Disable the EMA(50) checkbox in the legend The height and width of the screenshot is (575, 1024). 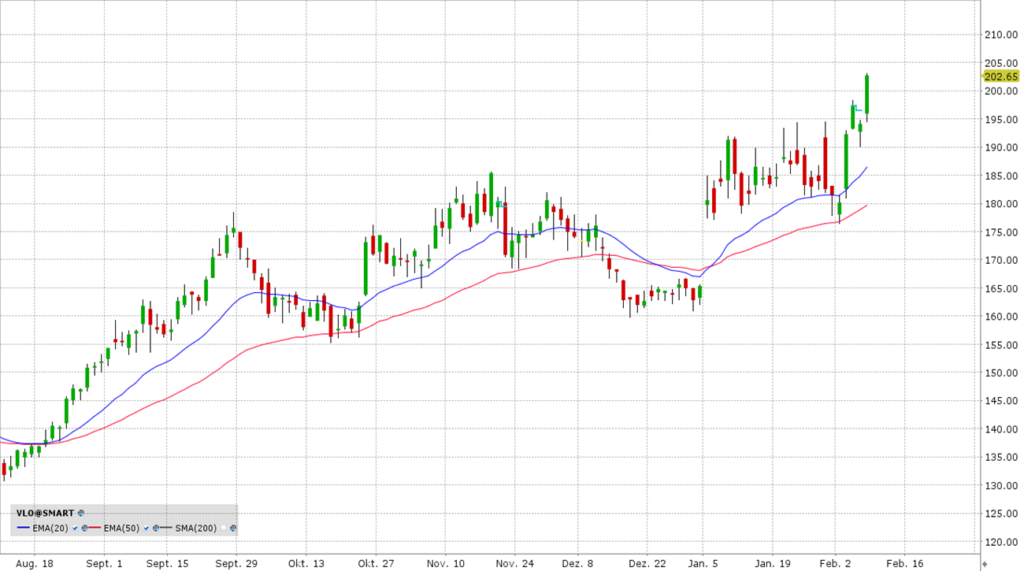146,528
